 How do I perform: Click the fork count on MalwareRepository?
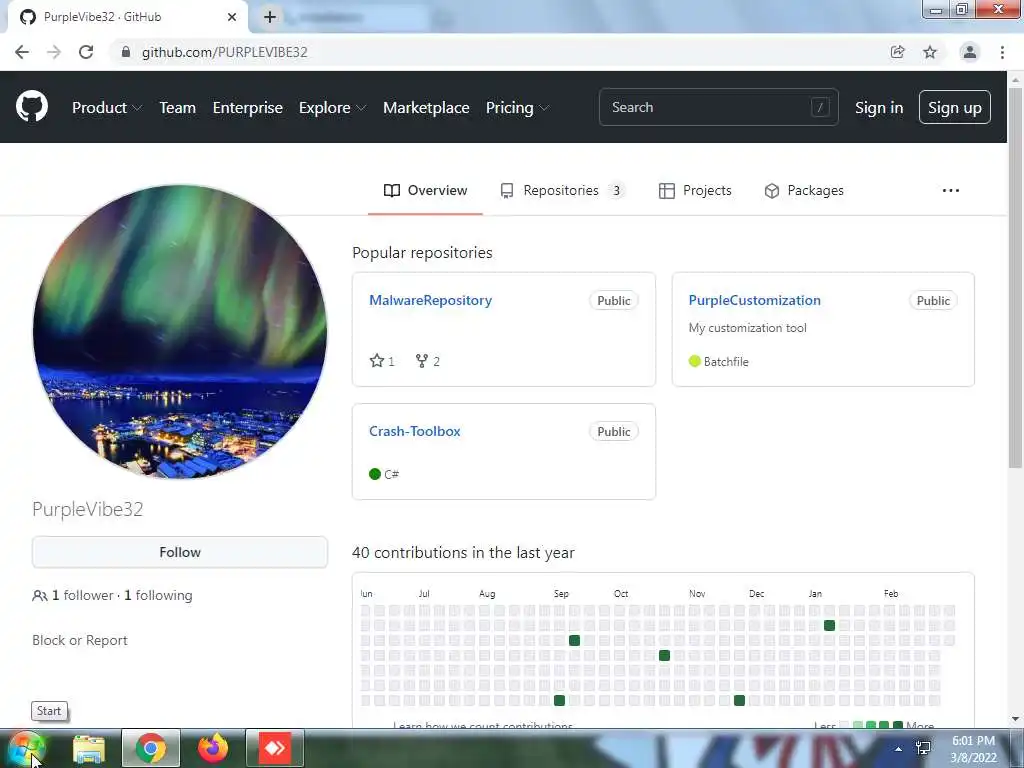428,361
